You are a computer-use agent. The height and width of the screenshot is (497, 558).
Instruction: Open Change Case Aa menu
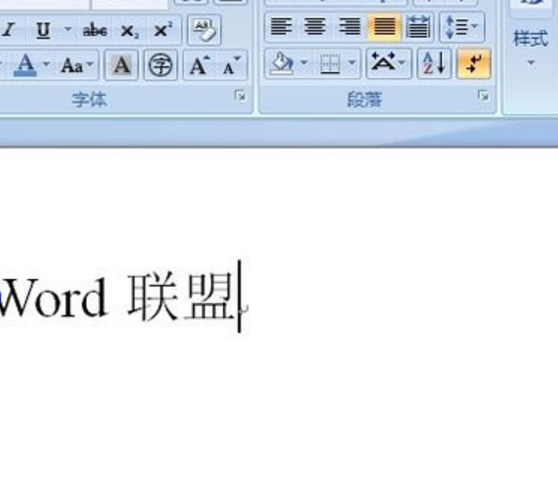tap(77, 65)
